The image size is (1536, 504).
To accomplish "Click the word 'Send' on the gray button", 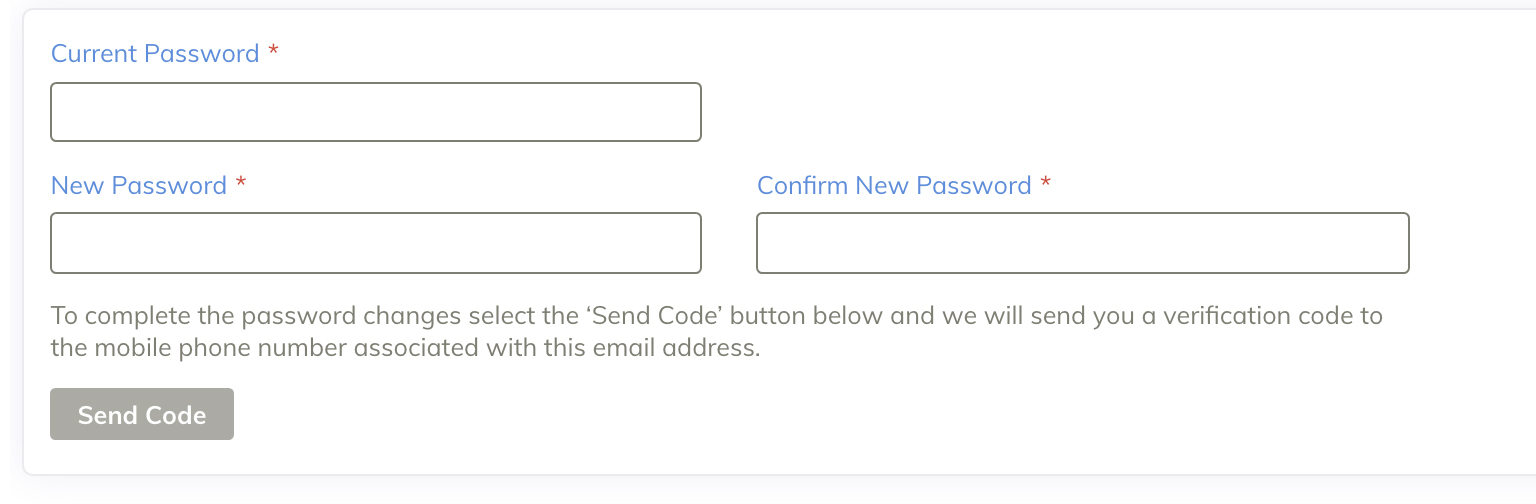I will [106, 415].
